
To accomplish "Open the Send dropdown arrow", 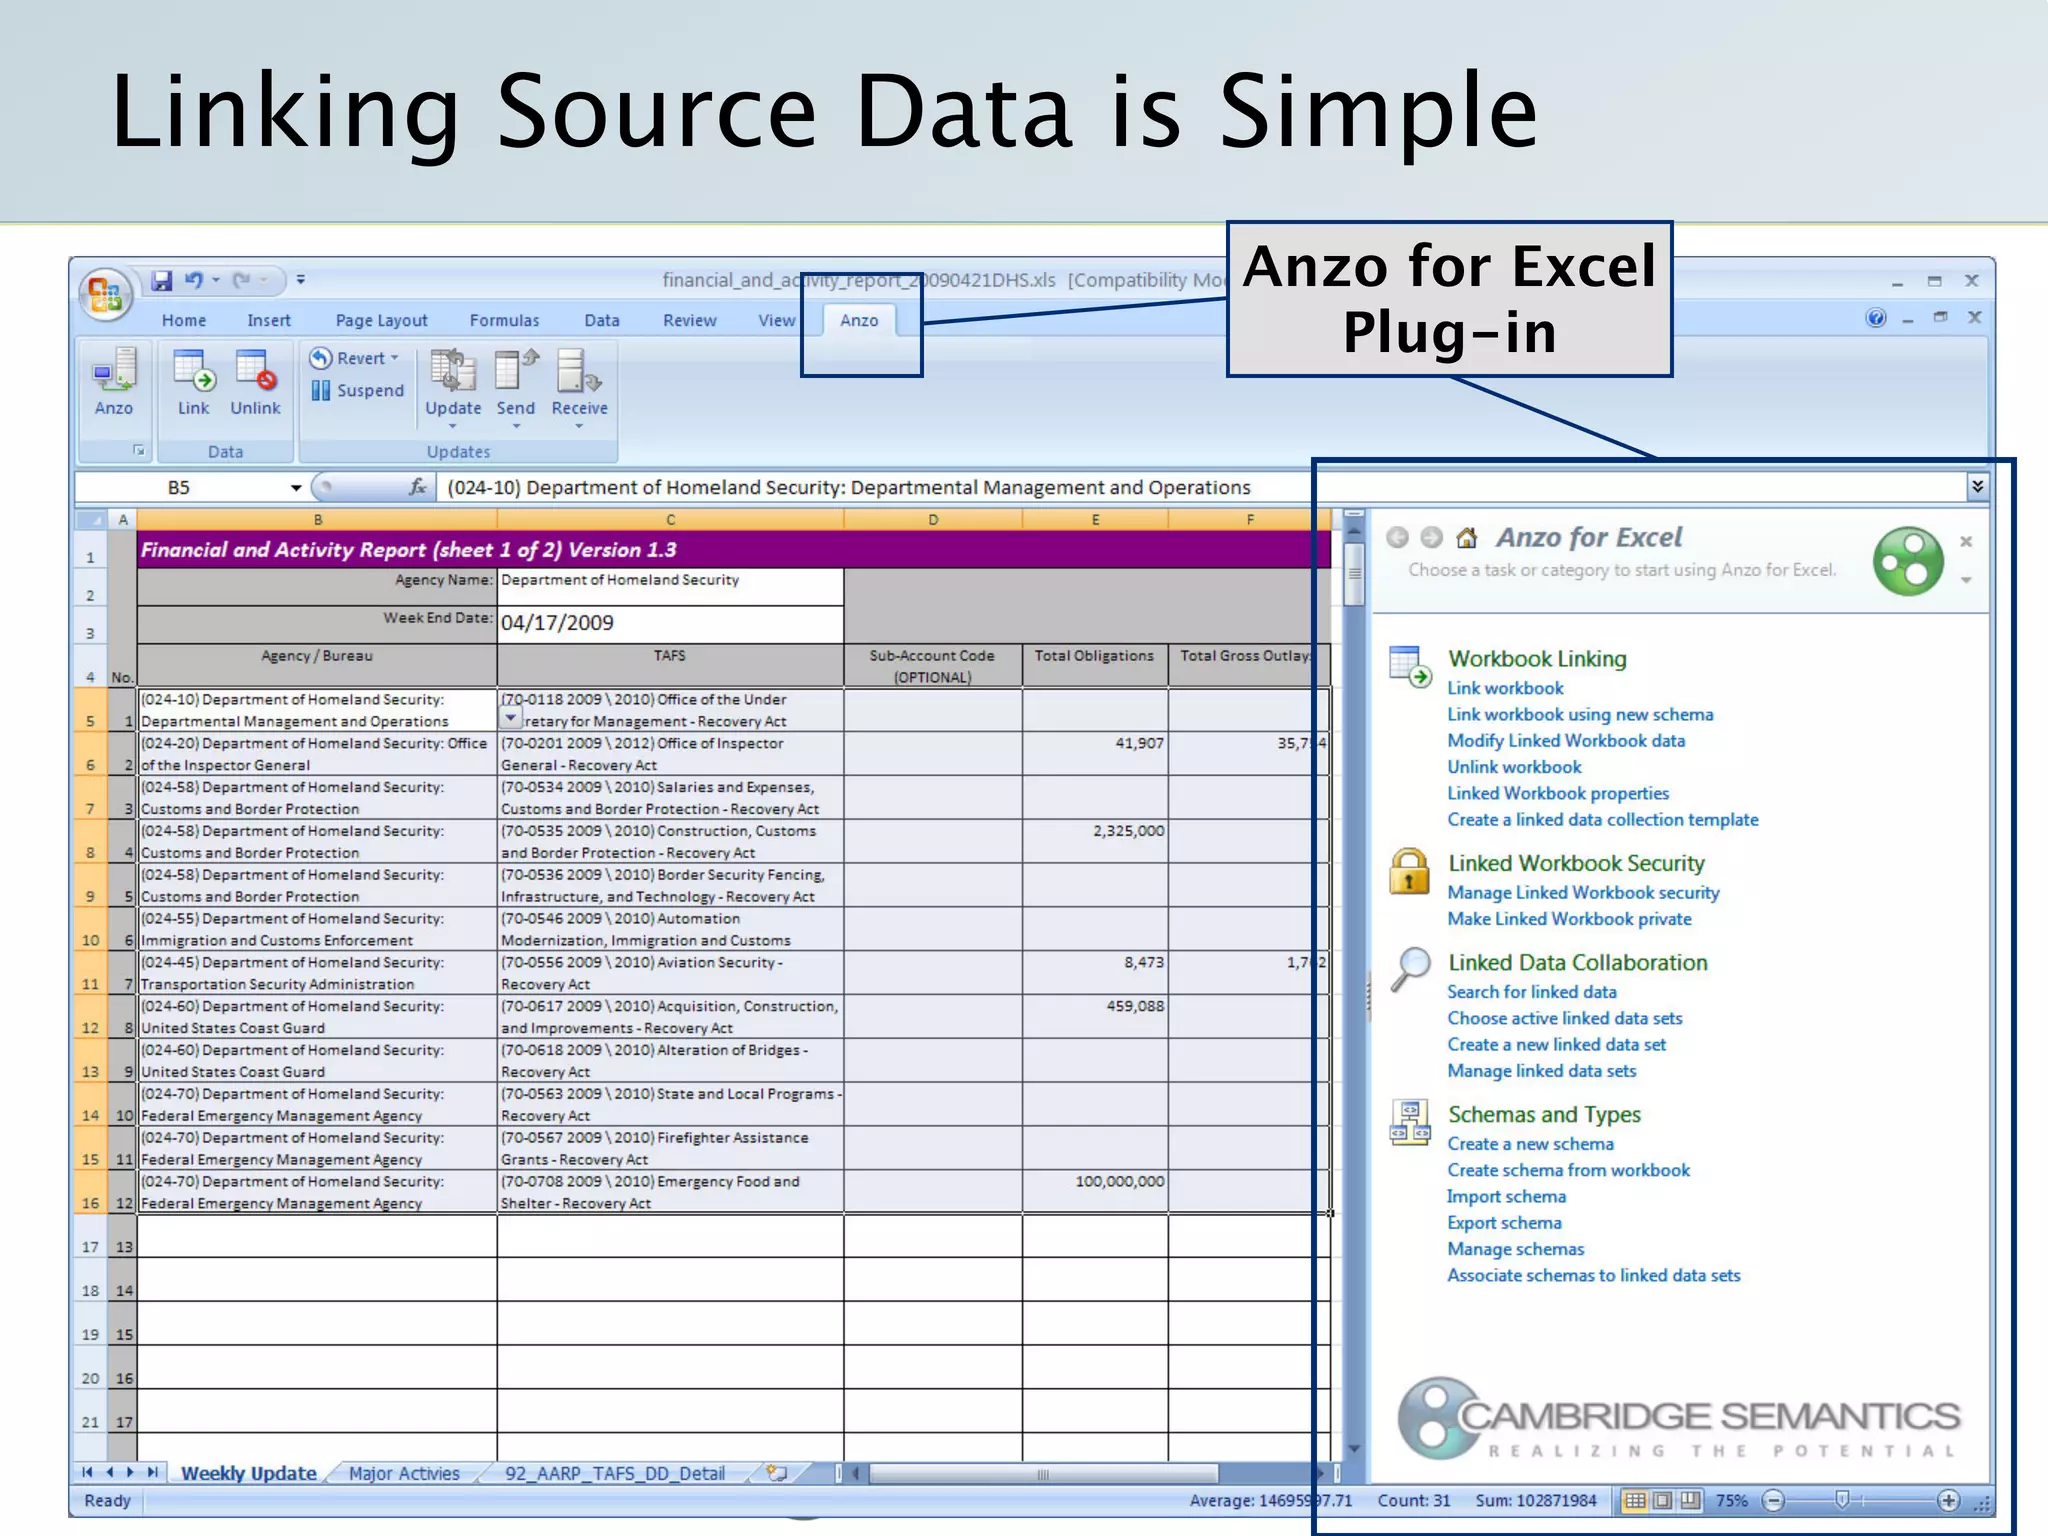I will coord(516,427).
